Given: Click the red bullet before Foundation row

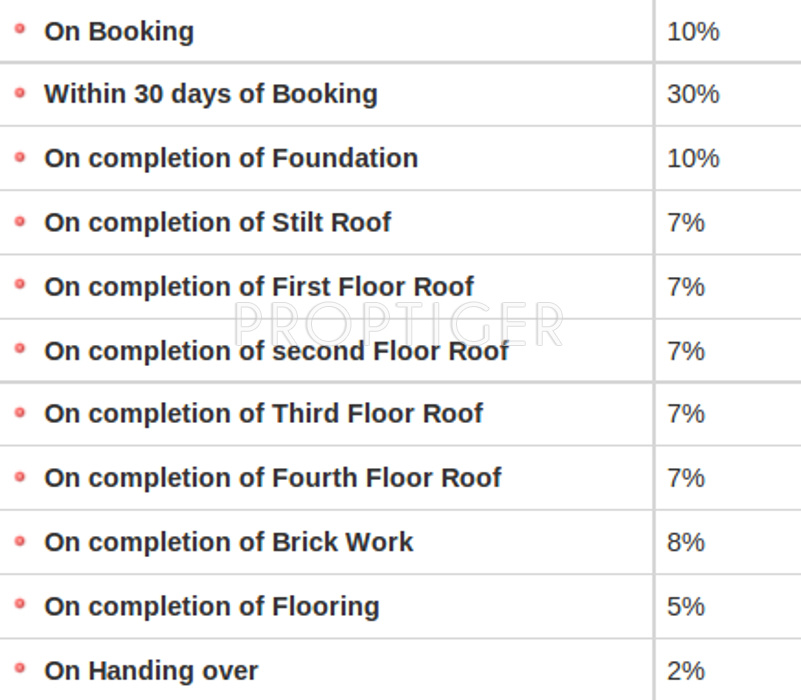Looking at the screenshot, I should (20, 157).
